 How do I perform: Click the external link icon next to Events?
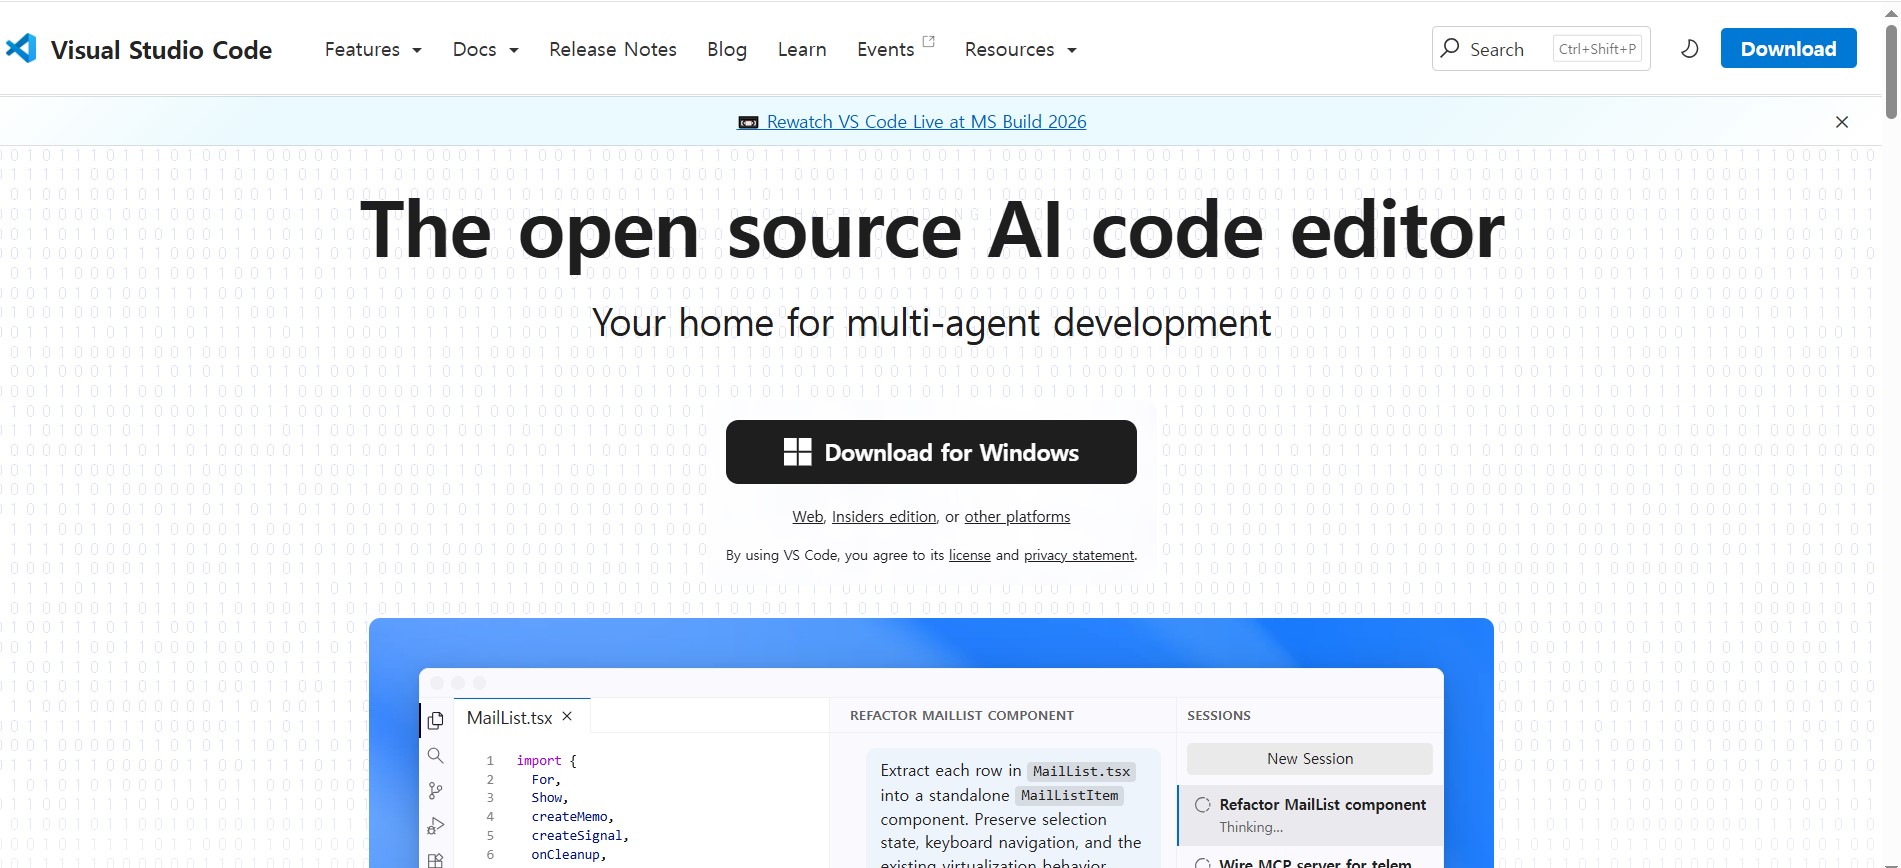tap(928, 41)
